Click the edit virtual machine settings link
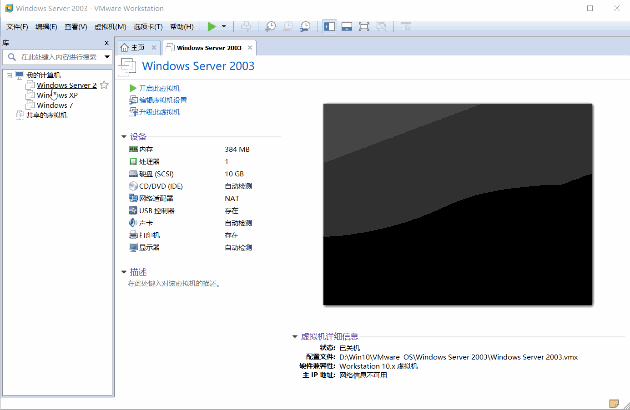 [x=163, y=100]
